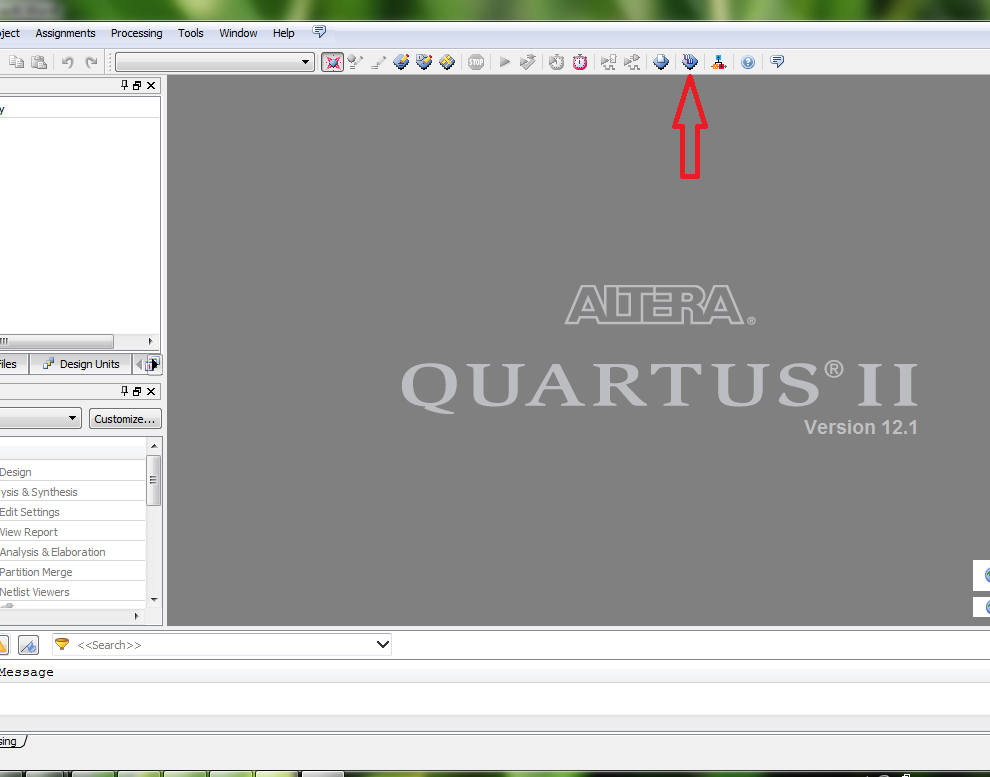Screen dimensions: 990x777
Task: Click the chip-with-checkmark toolbar icon
Action: tap(424, 62)
